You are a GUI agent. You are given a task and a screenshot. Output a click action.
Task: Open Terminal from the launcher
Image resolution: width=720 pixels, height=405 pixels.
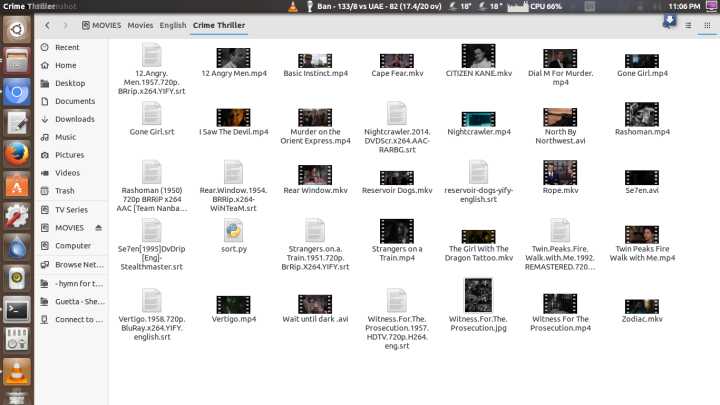tap(17, 310)
